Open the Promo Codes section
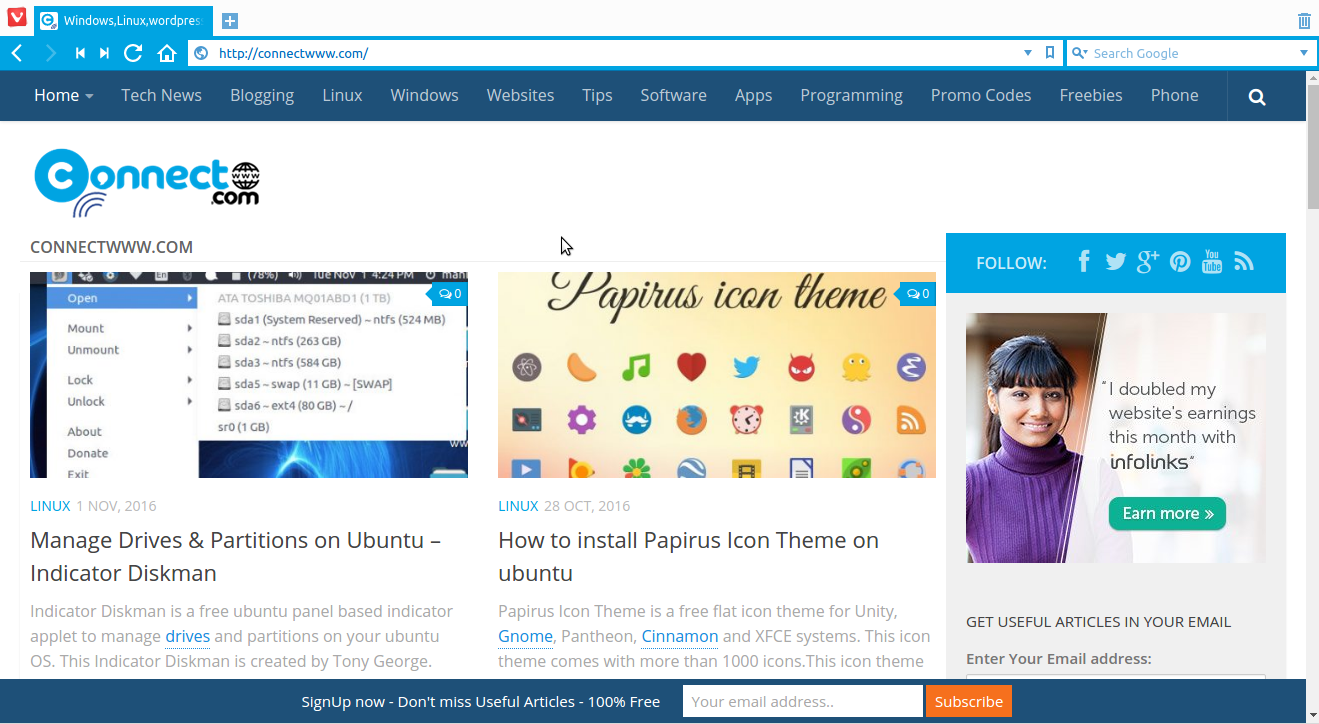 (x=981, y=96)
